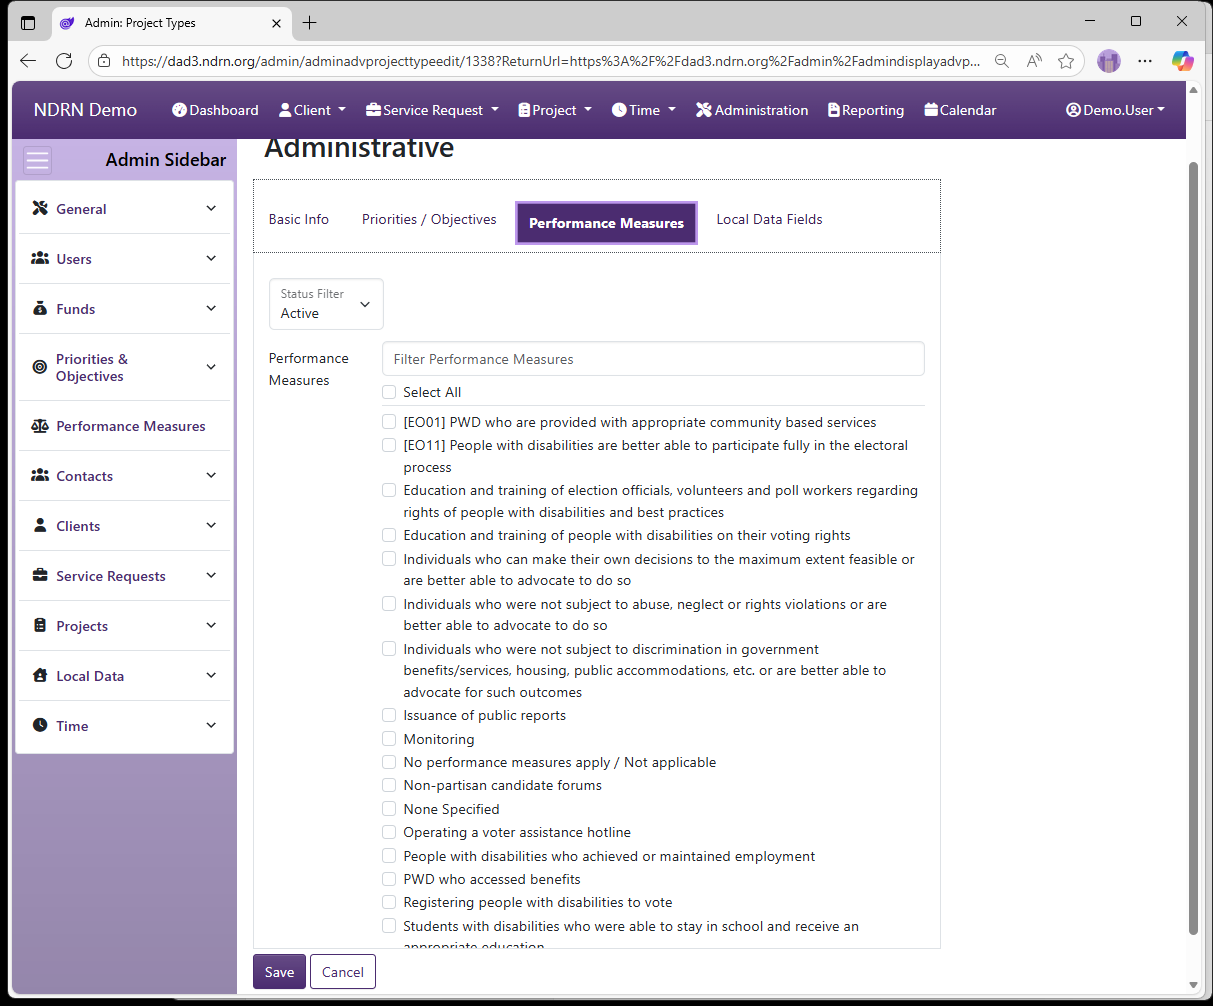1213x1006 pixels.
Task: Switch to the Priorities / Objectives tab
Action: (429, 219)
